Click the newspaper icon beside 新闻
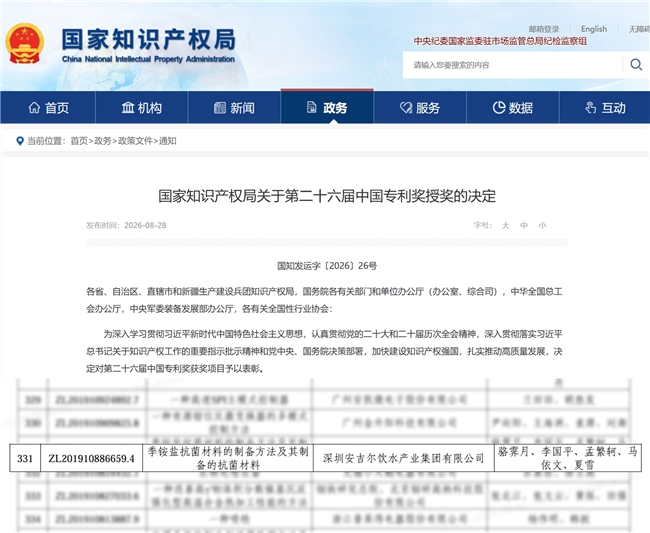This screenshot has width=650, height=533. point(220,108)
